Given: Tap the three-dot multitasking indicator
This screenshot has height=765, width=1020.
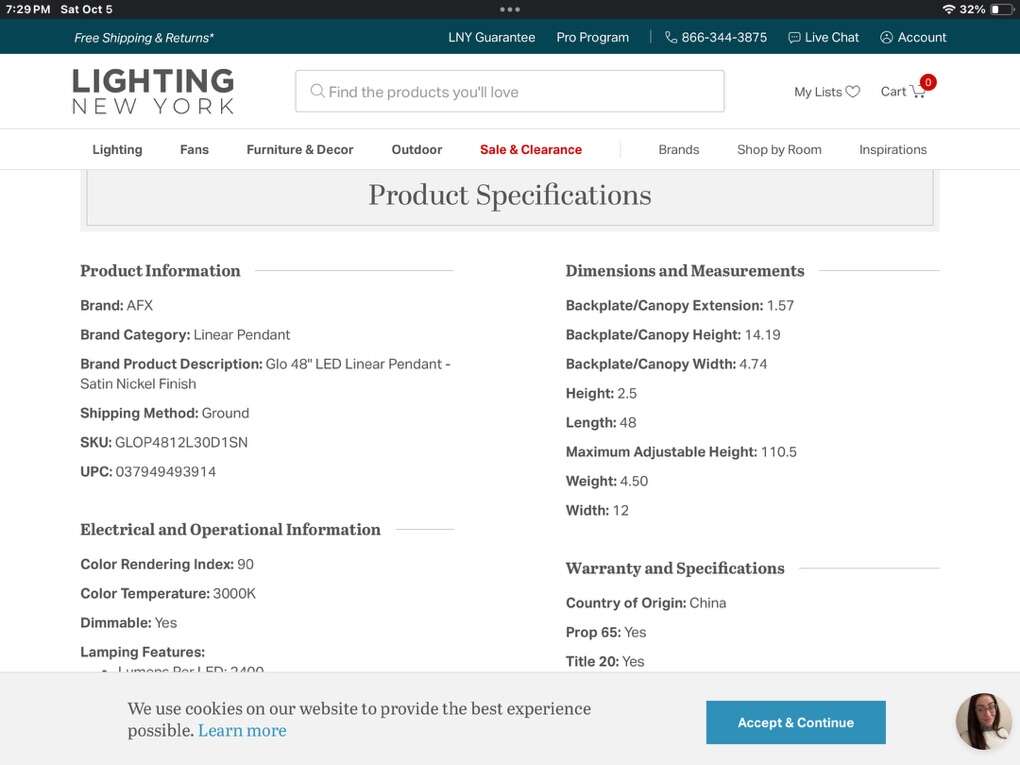Looking at the screenshot, I should [510, 9].
